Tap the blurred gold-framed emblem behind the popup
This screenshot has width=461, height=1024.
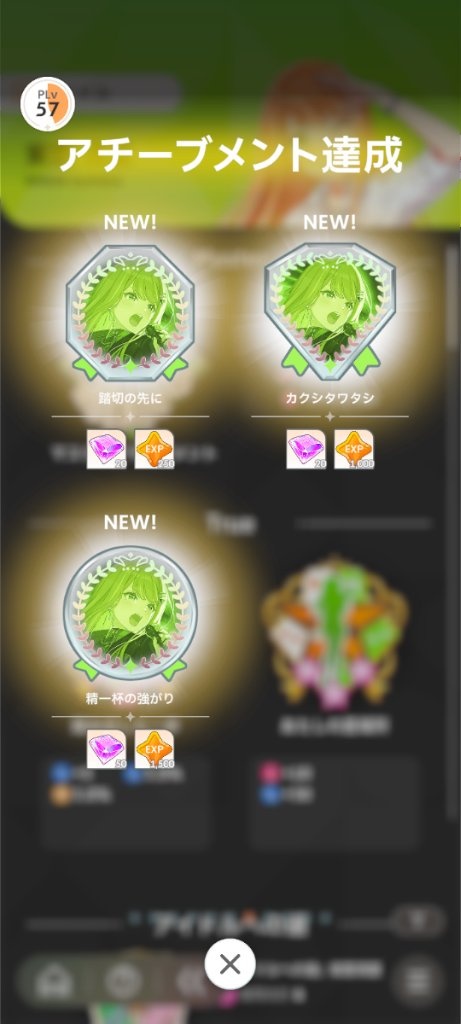[x=335, y=633]
